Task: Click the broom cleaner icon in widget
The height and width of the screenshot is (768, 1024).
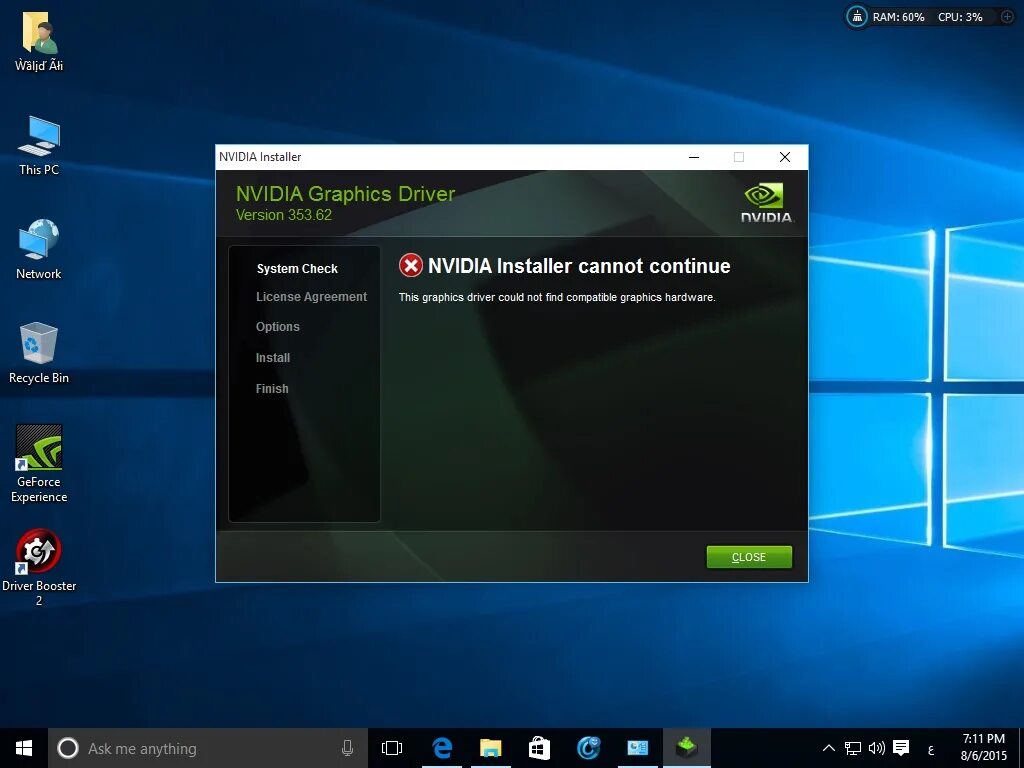Action: coord(856,16)
